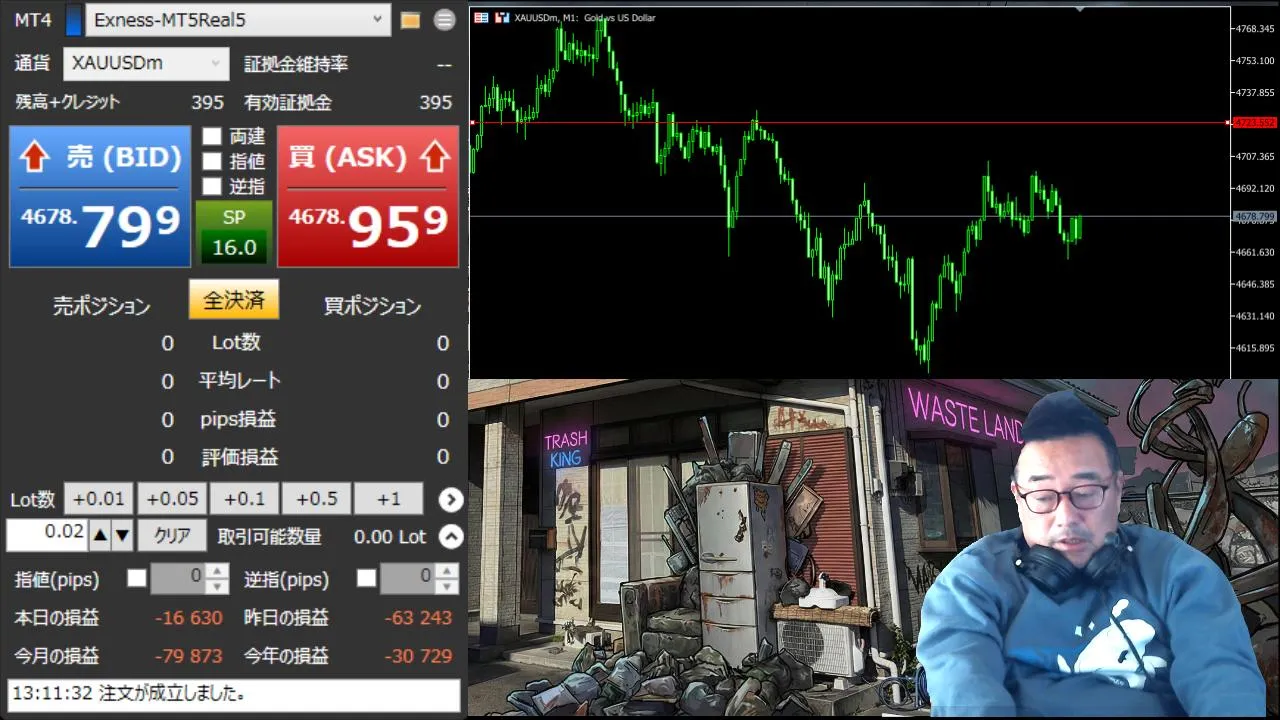Click the 本日の損益 value -16 630
The width and height of the screenshot is (1280, 720).
188,618
